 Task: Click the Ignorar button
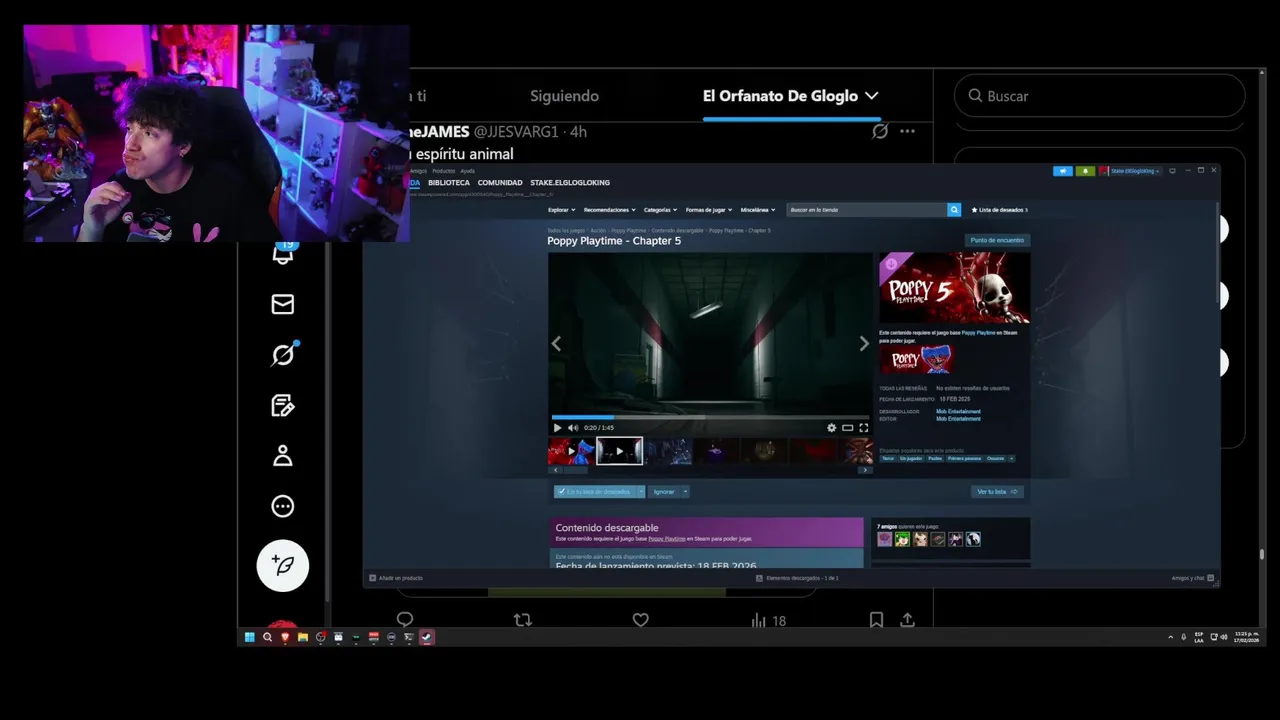click(664, 492)
